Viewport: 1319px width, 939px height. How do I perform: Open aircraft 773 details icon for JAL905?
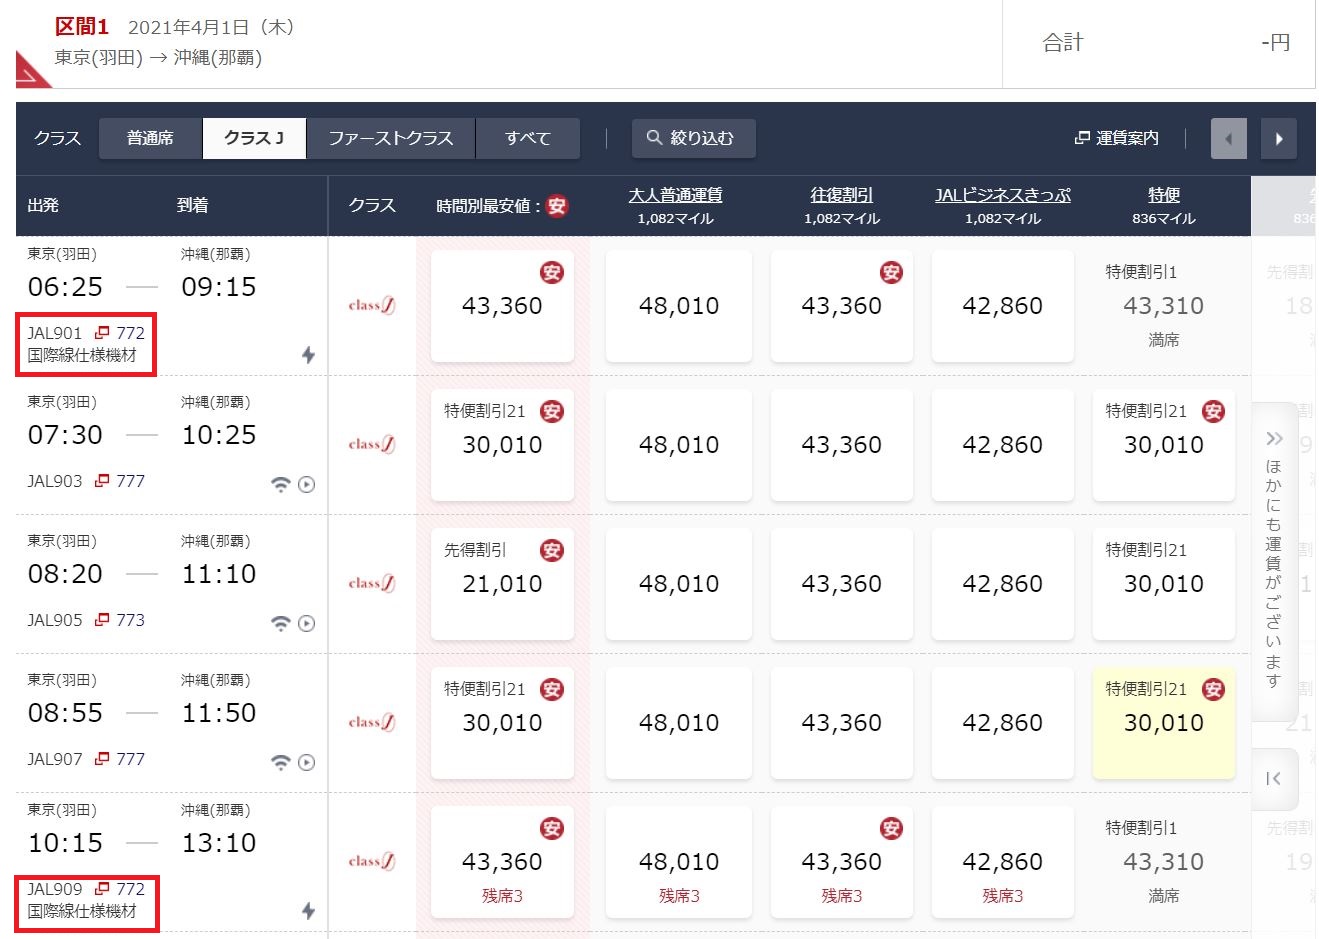102,620
